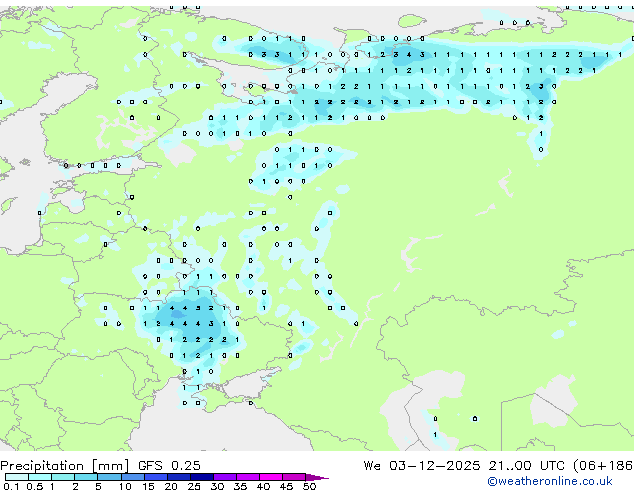Select the 2–5 mm legend color box
Image resolution: width=634 pixels, height=490 pixels.
[86, 477]
